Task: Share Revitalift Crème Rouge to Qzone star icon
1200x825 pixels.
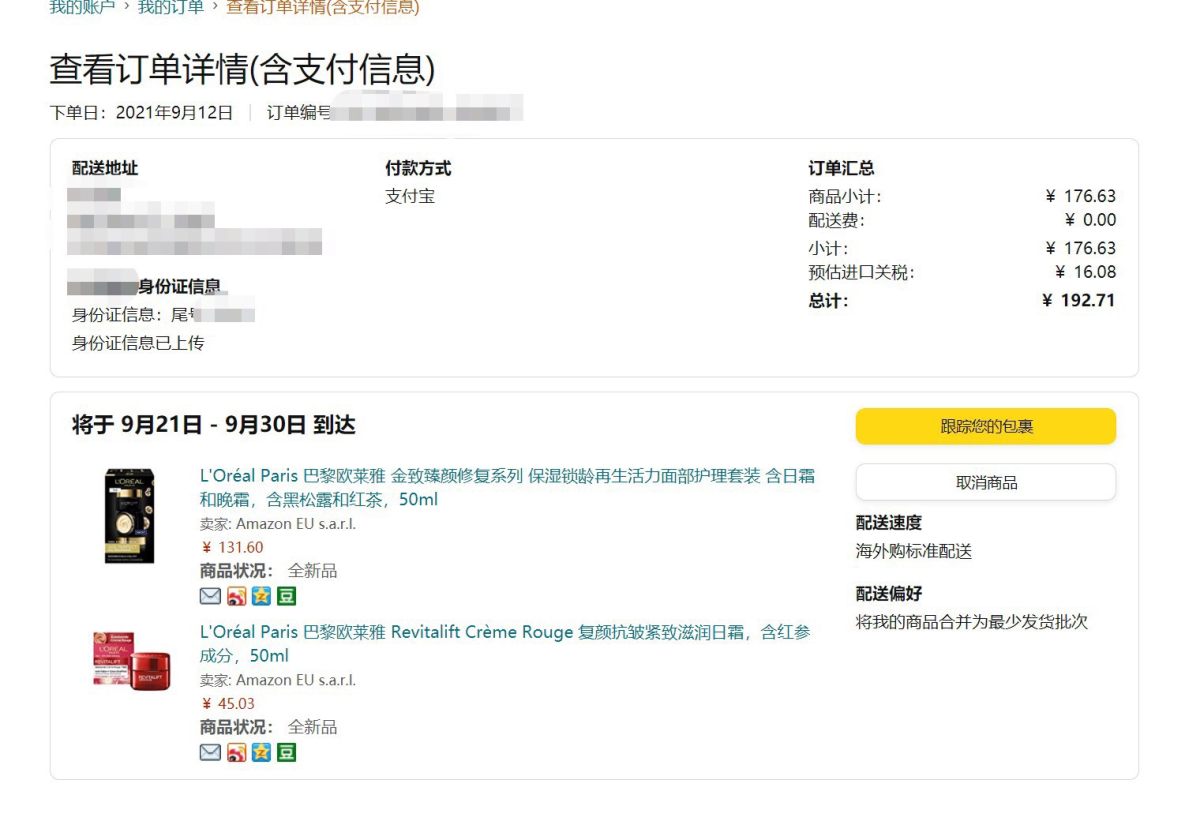Action: (x=261, y=752)
